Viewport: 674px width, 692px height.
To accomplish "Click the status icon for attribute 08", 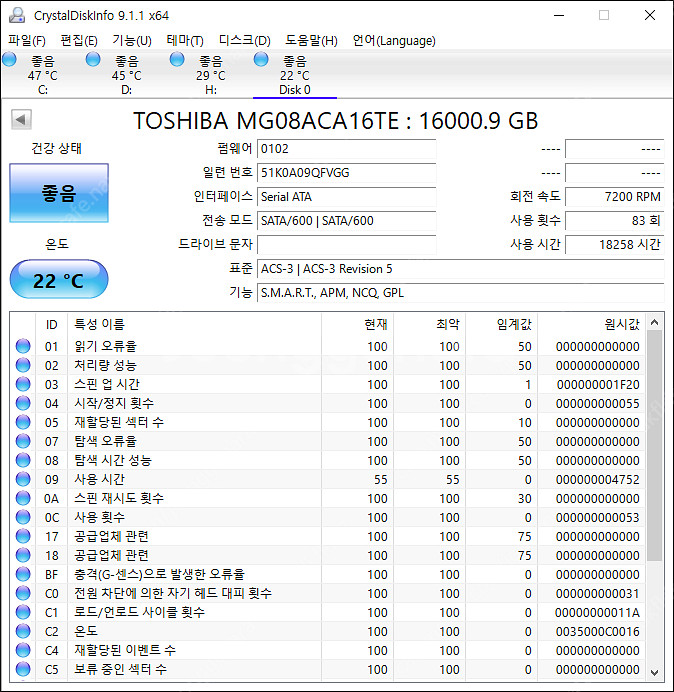I will (x=23, y=460).
